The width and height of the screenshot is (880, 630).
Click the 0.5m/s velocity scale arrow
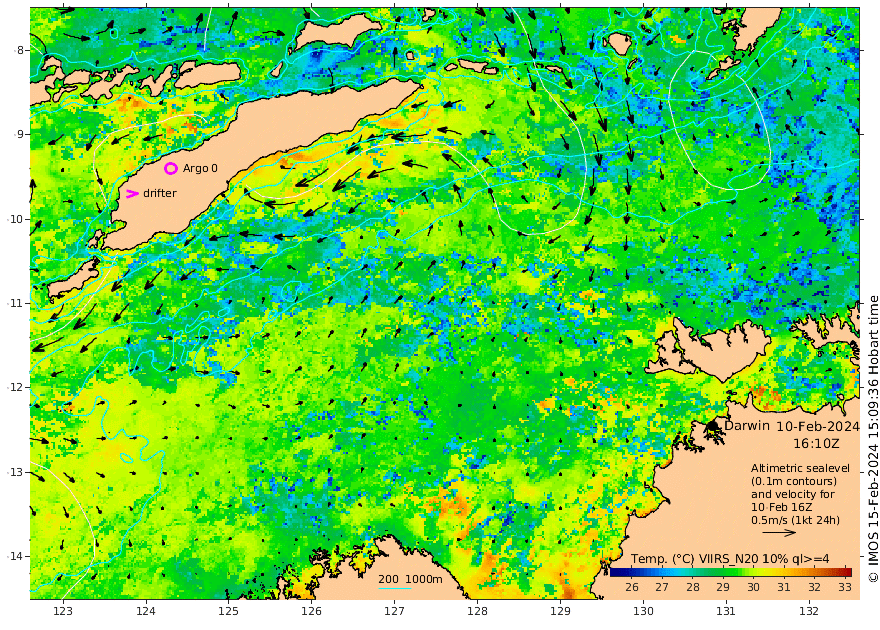(x=779, y=533)
